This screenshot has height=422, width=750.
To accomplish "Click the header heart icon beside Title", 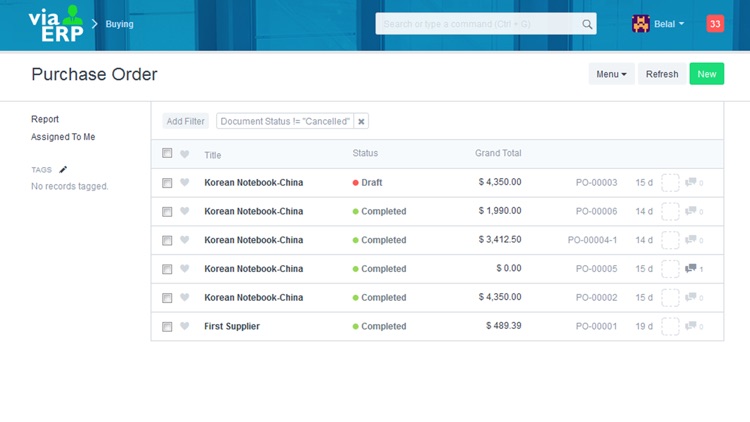I will 185,154.
